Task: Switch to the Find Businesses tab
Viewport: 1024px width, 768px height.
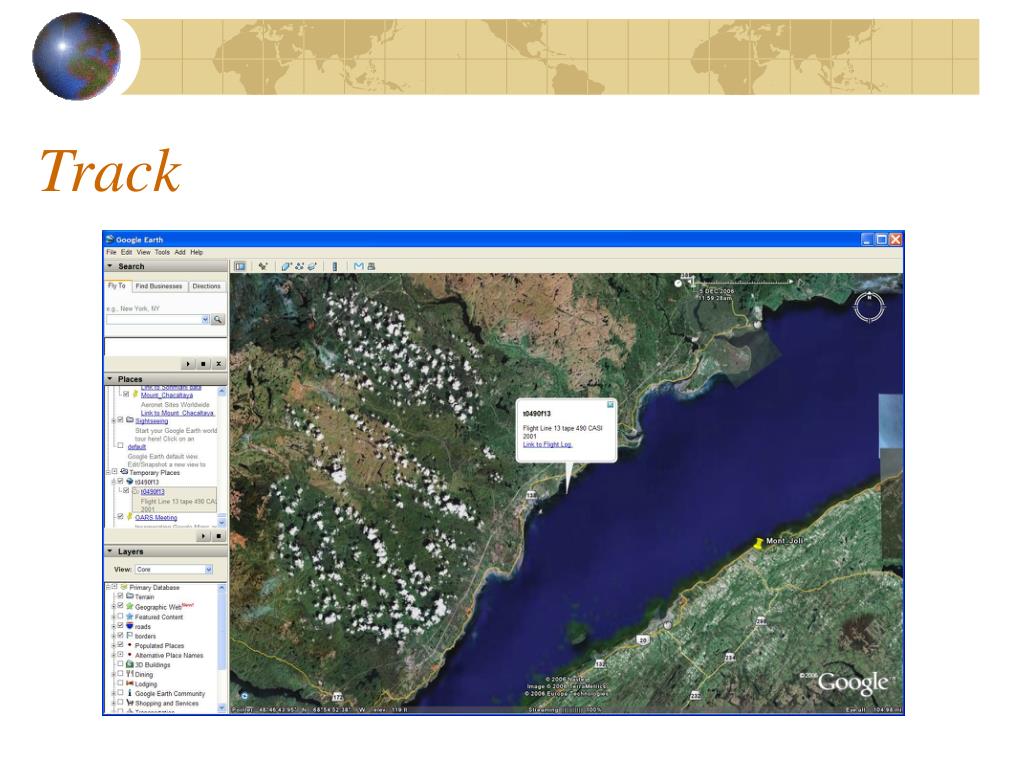Action: pyautogui.click(x=159, y=286)
